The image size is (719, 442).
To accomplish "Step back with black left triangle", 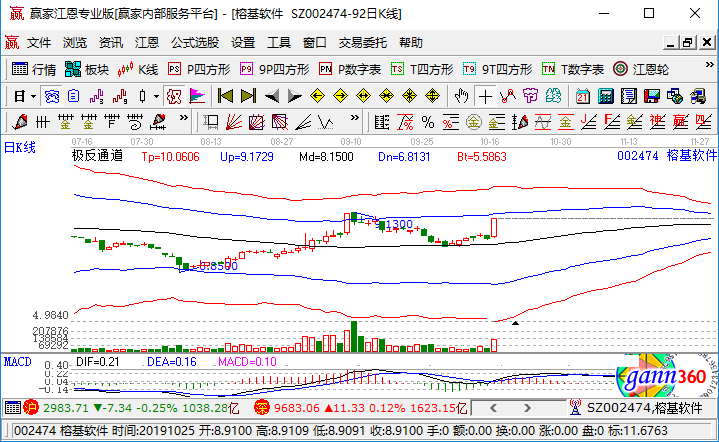I will (272, 97).
